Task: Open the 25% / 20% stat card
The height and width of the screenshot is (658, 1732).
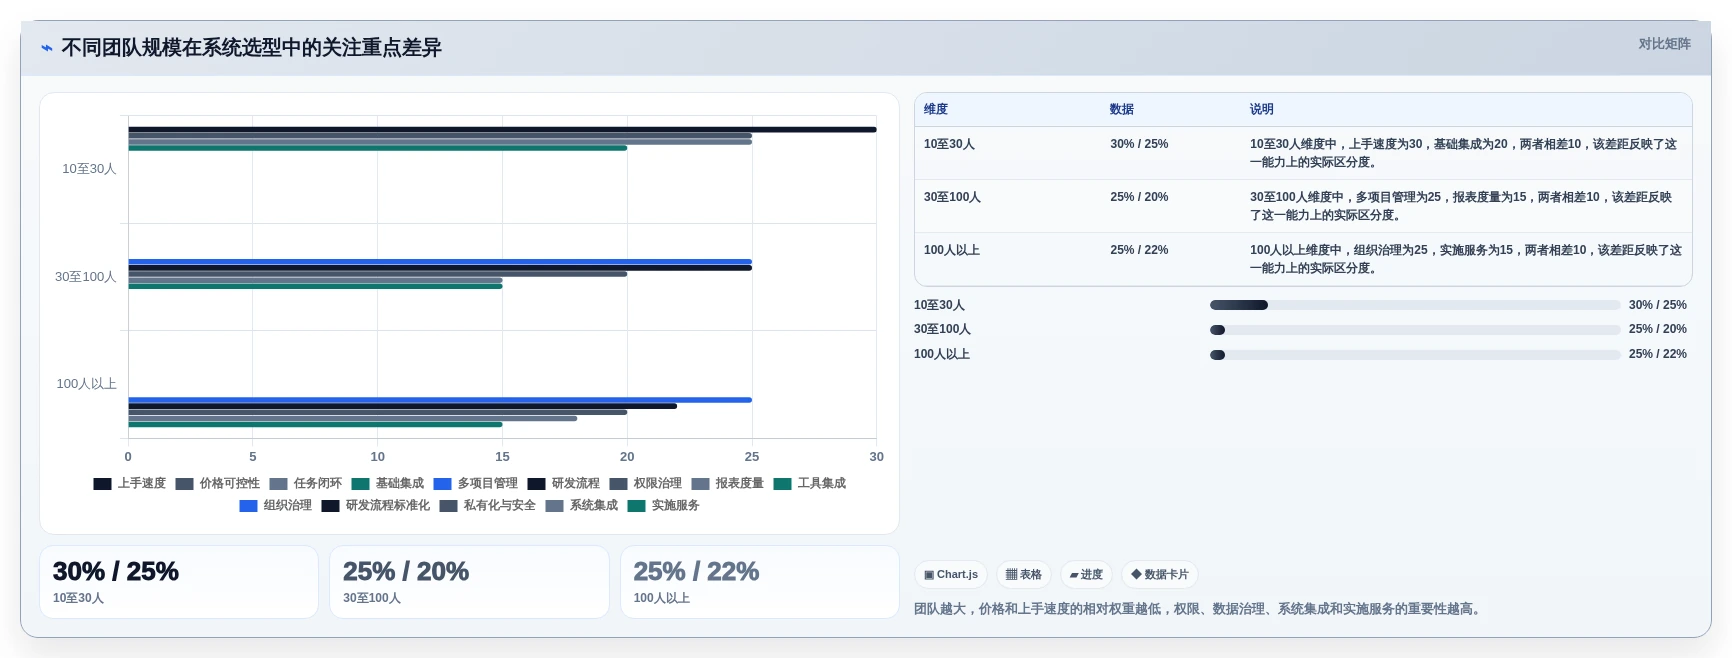Action: (469, 582)
